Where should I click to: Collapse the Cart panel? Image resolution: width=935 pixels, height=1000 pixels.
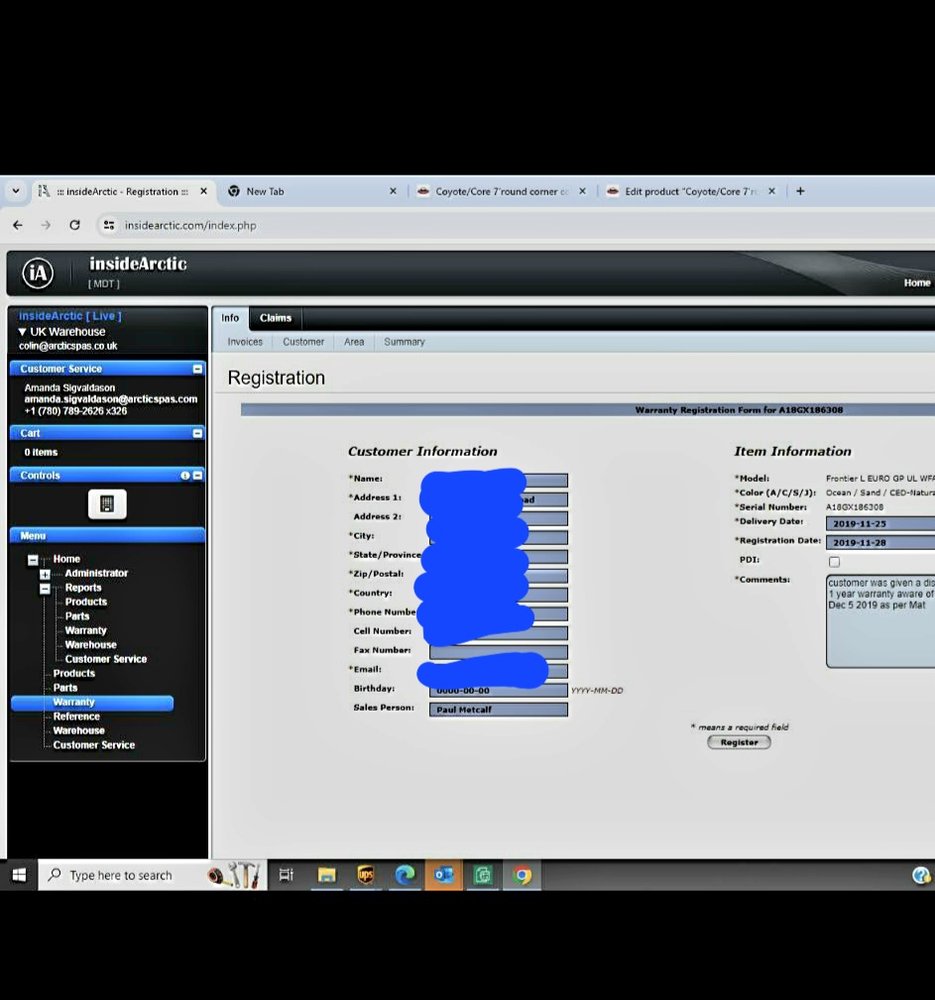tap(197, 433)
